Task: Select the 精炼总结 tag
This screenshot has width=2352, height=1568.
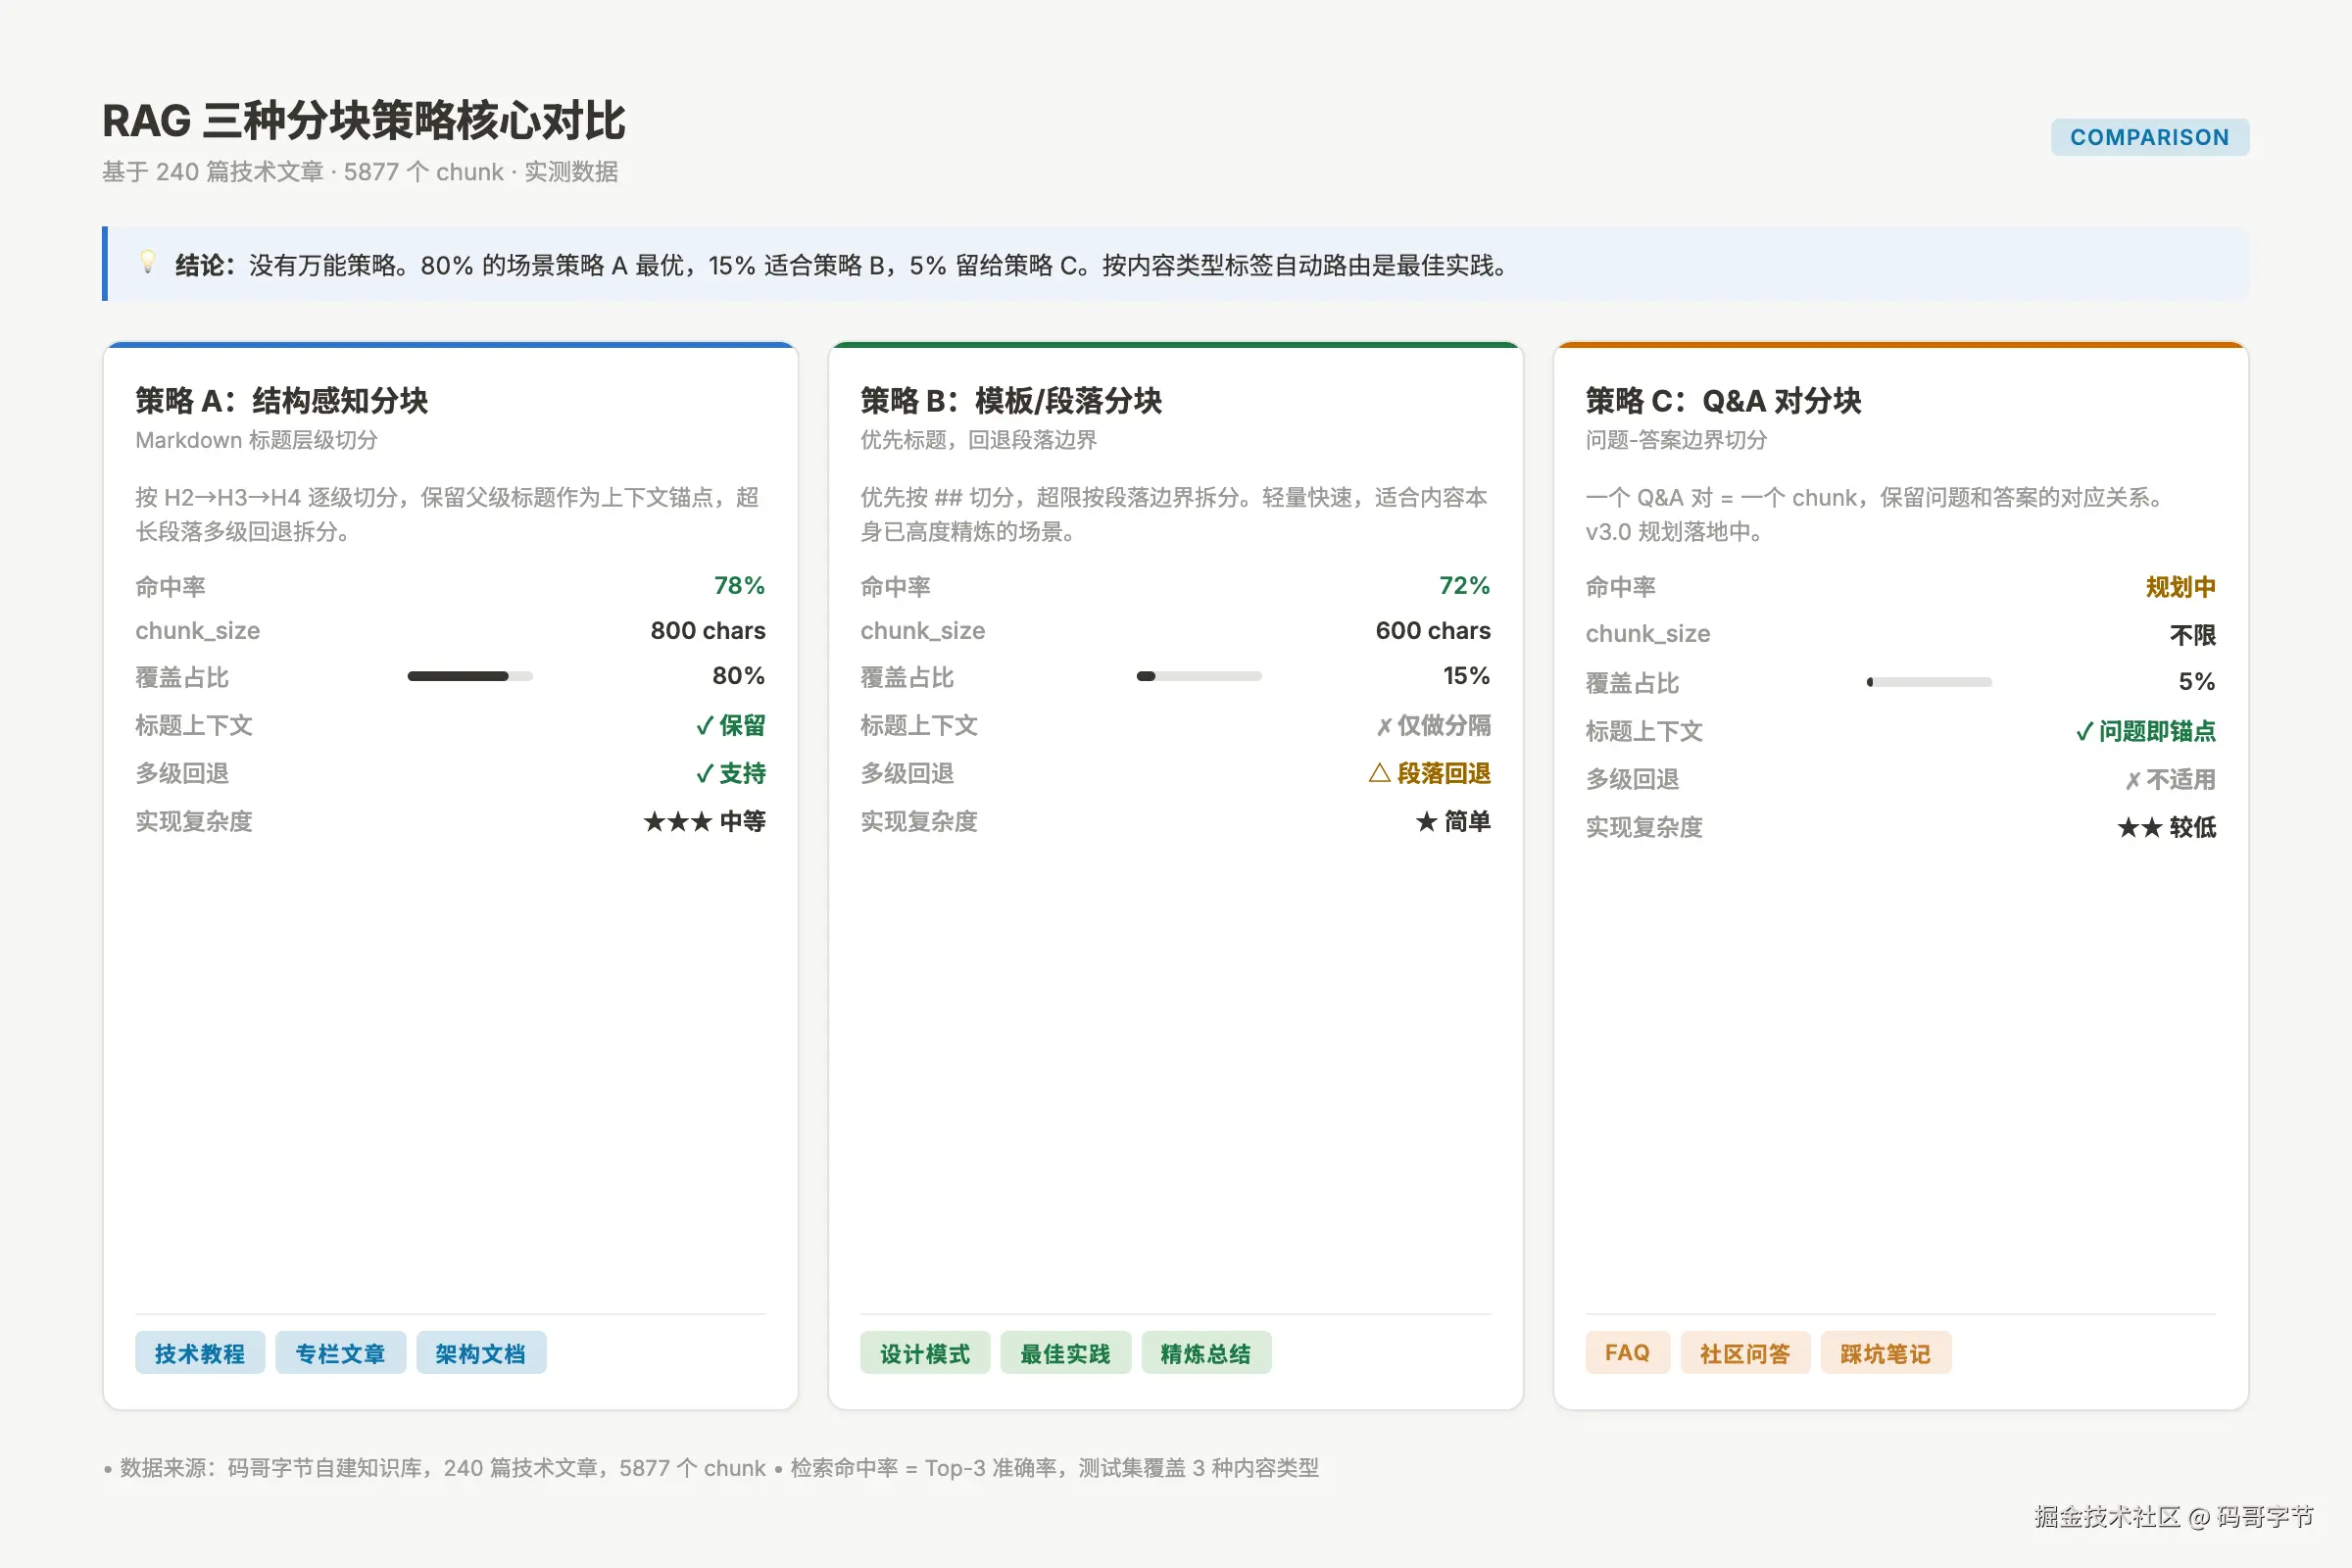Action: tap(1206, 1353)
